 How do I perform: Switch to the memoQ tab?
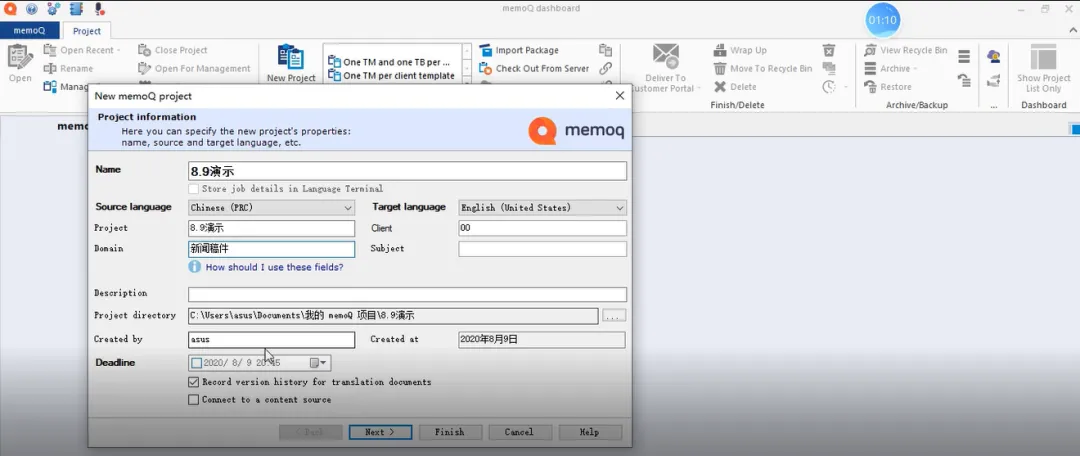click(x=30, y=31)
